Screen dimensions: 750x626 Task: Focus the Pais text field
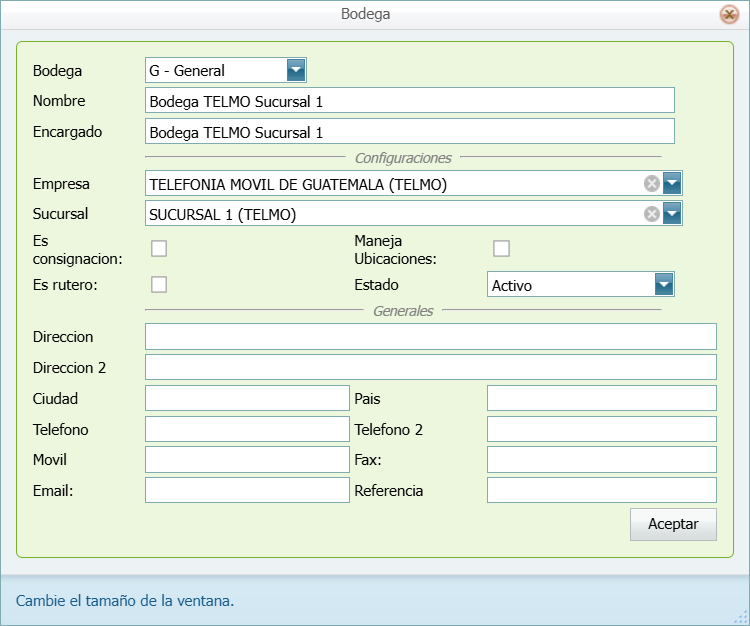[601, 399]
